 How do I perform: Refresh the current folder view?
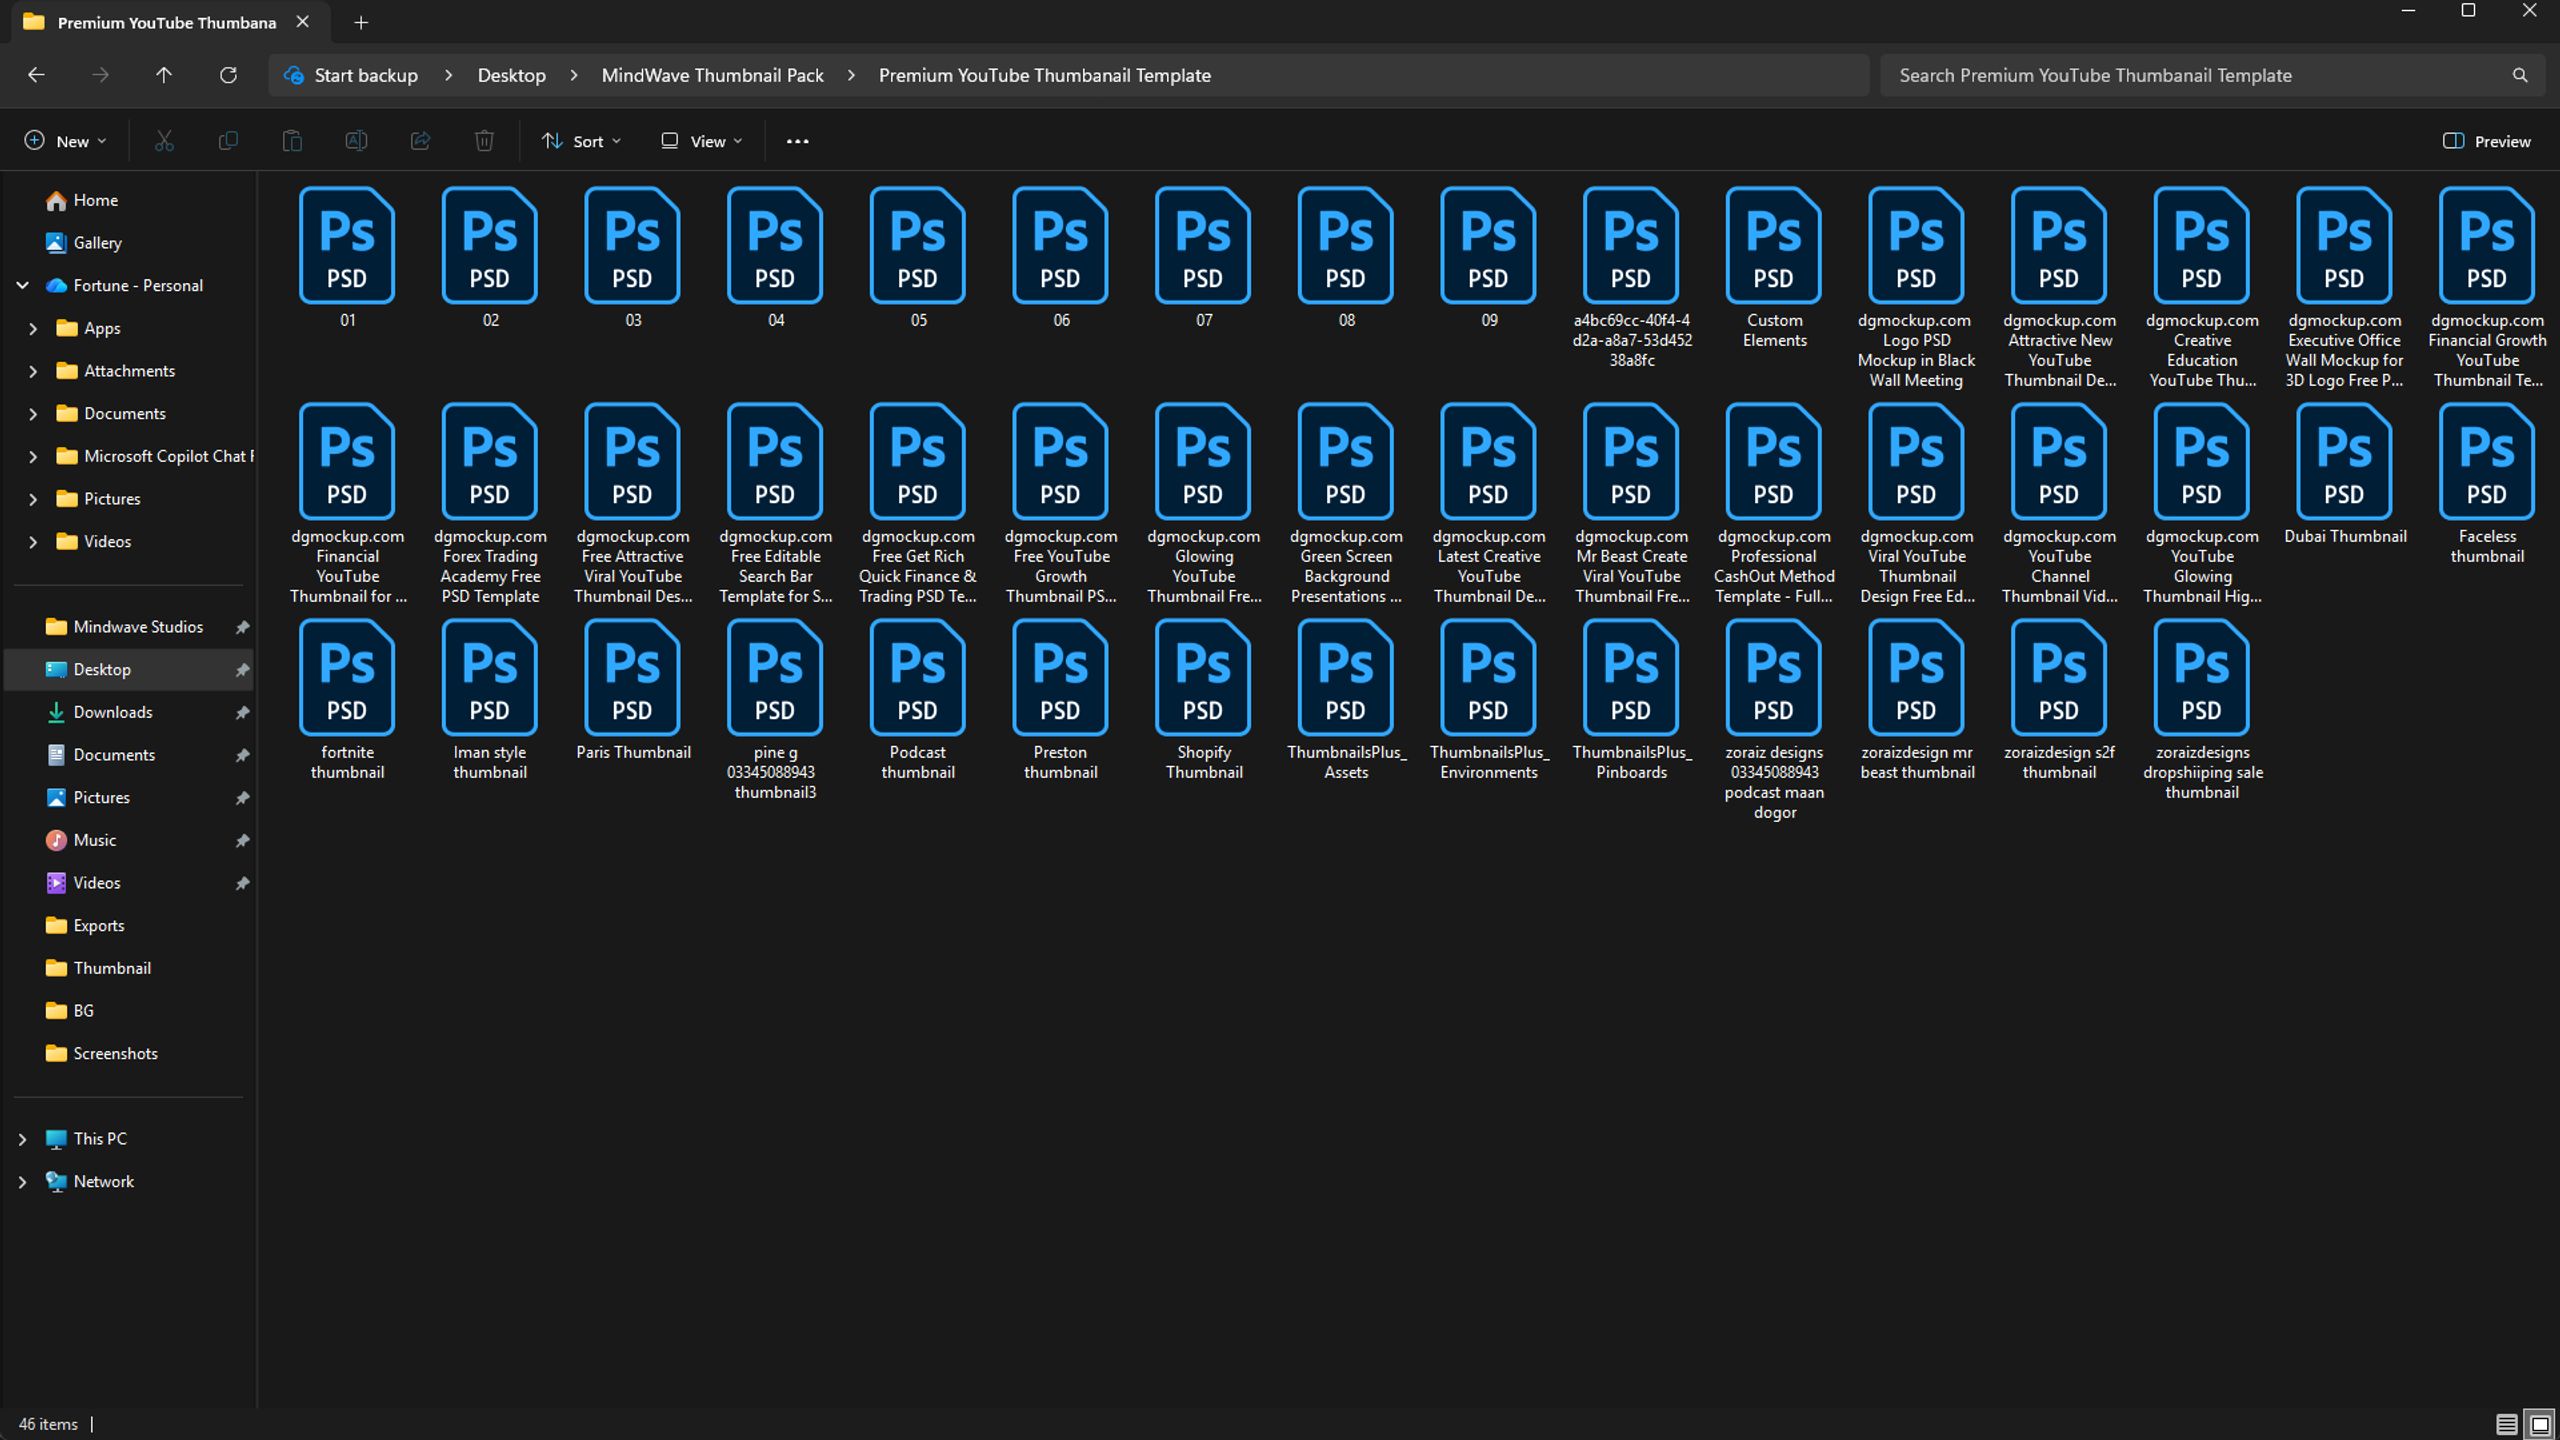click(228, 75)
